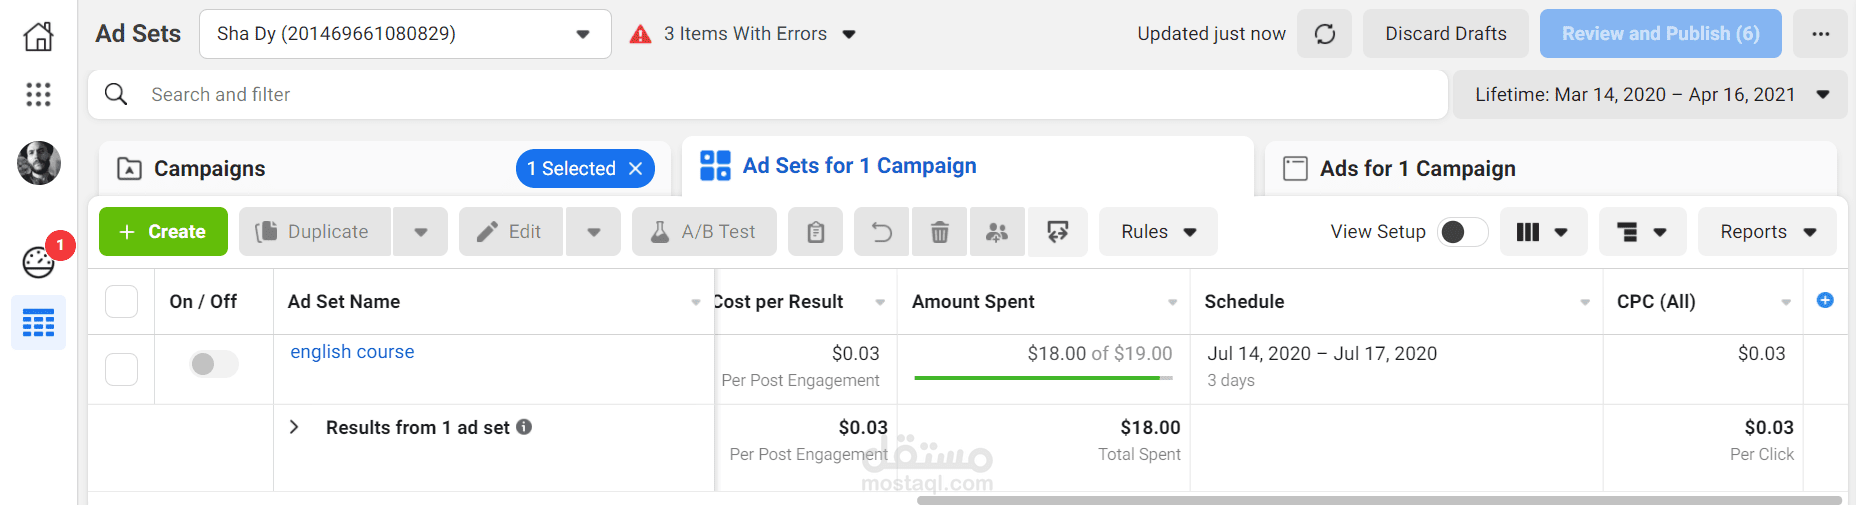Turn on the english course ad set
The height and width of the screenshot is (505, 1856).
213,364
